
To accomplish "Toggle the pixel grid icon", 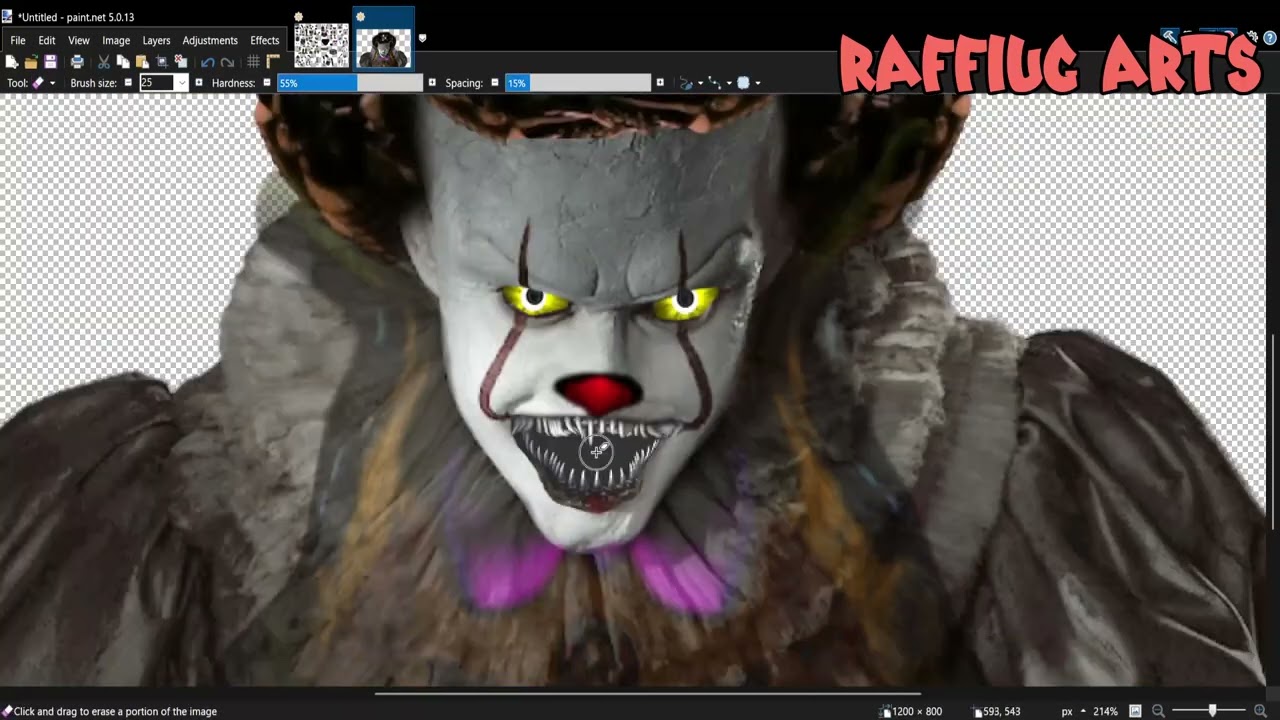I will point(253,62).
